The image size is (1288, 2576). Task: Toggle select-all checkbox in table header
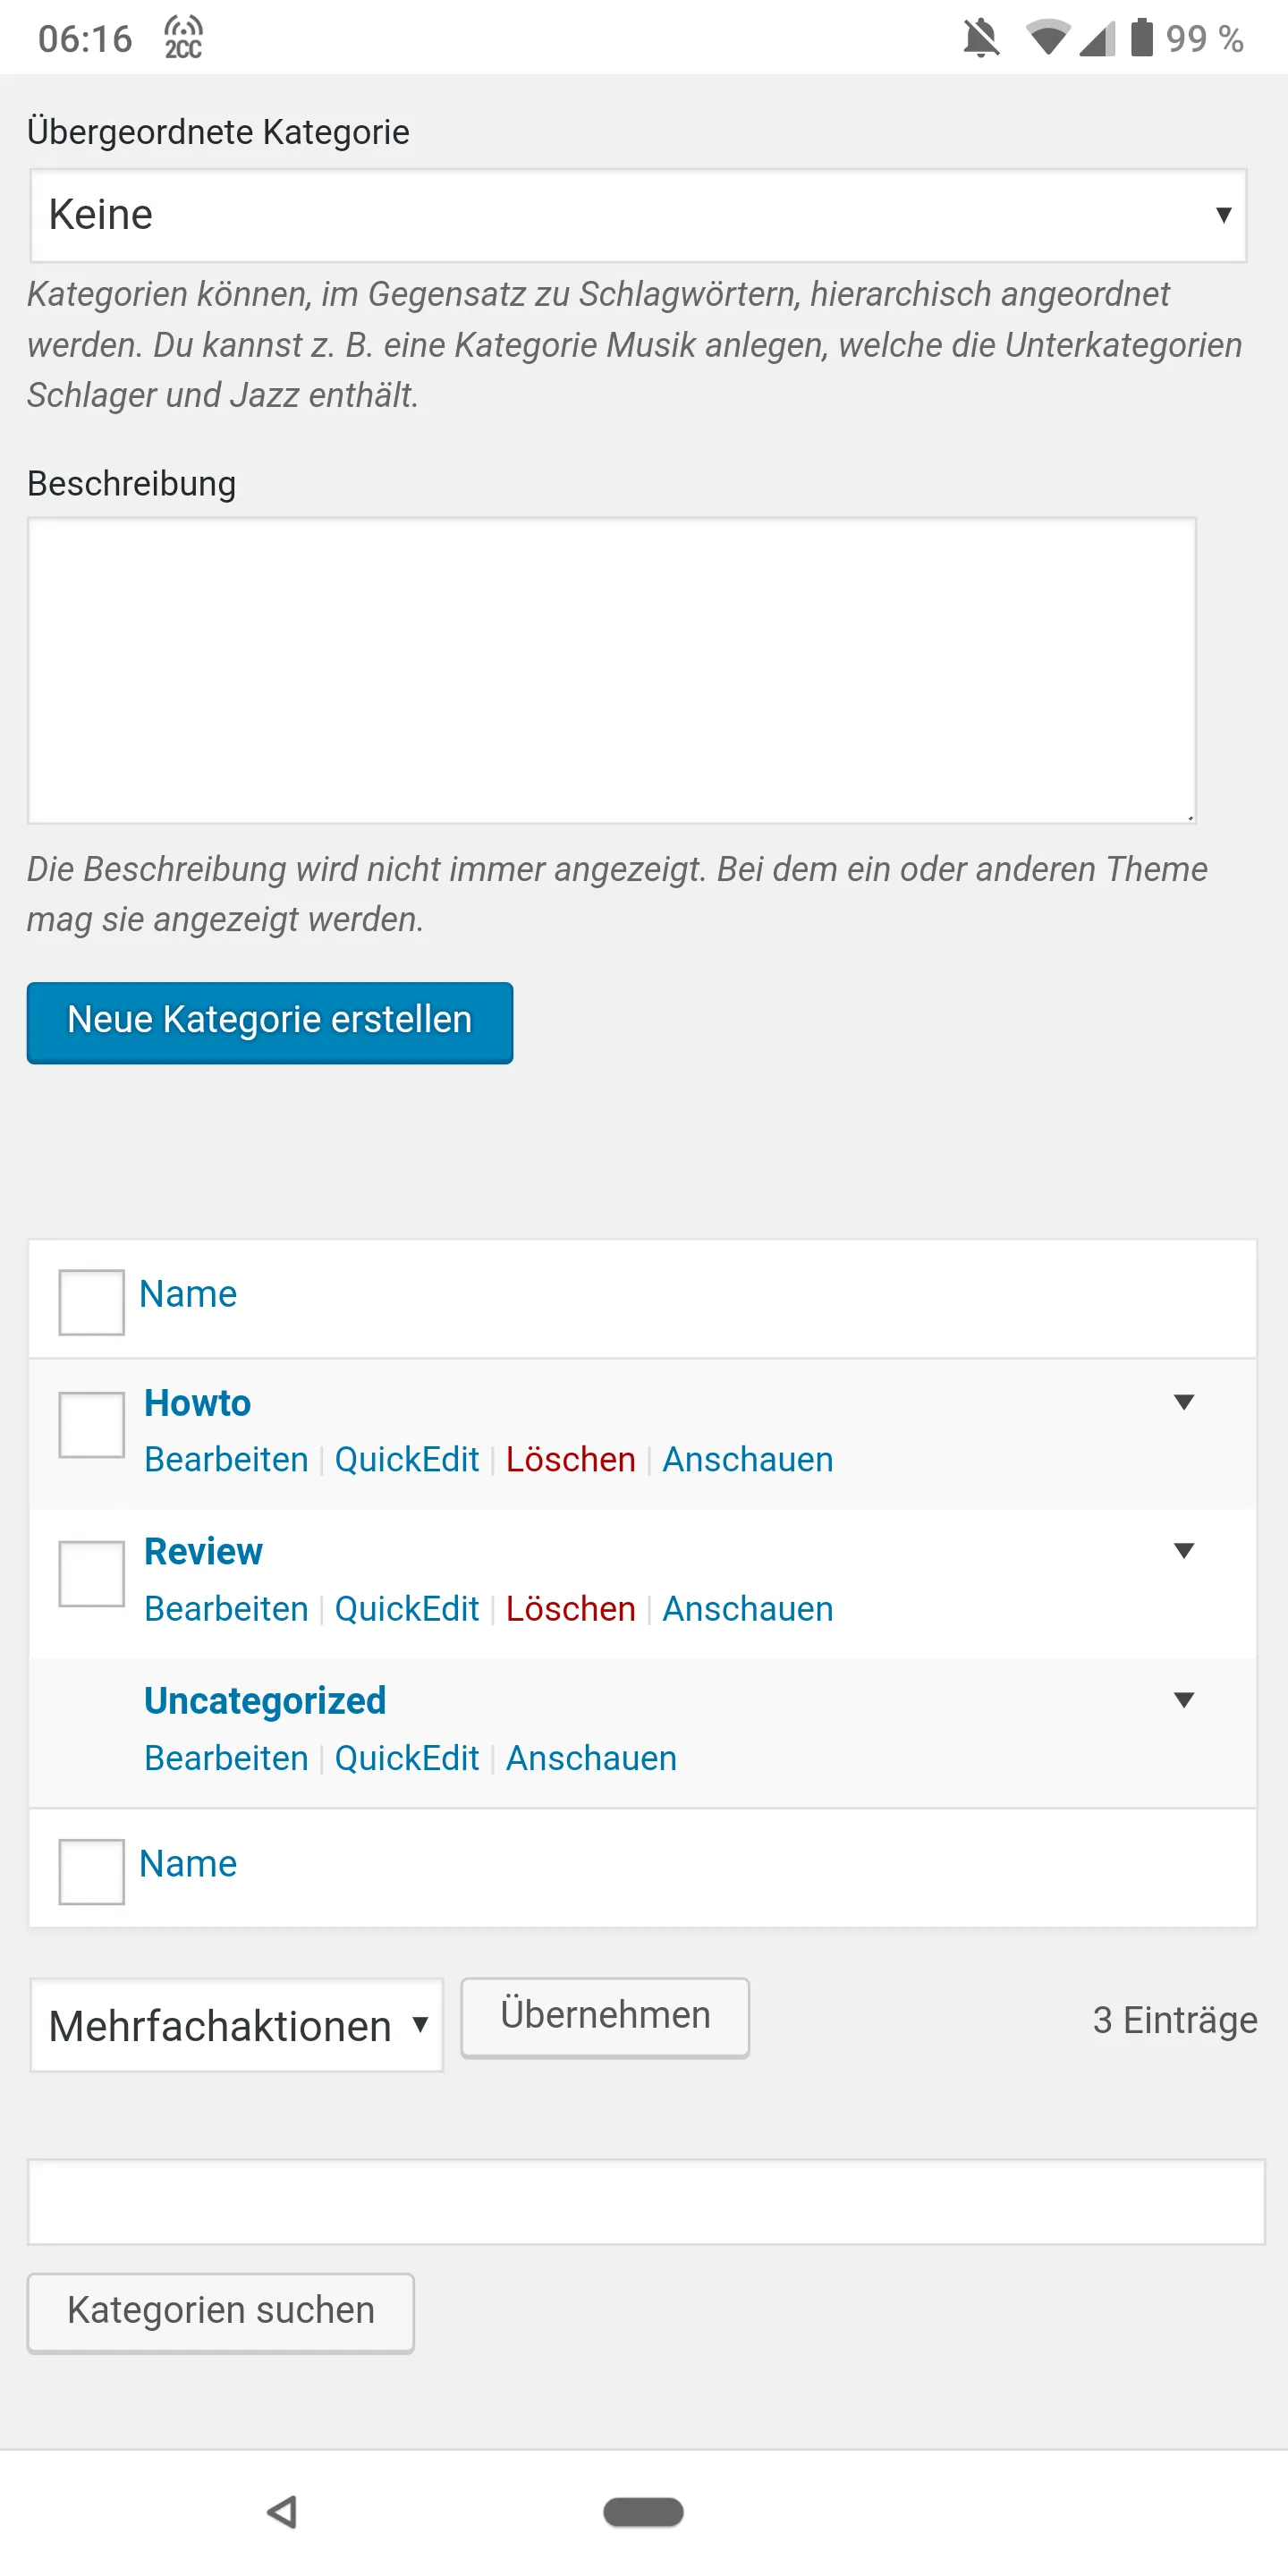point(92,1302)
